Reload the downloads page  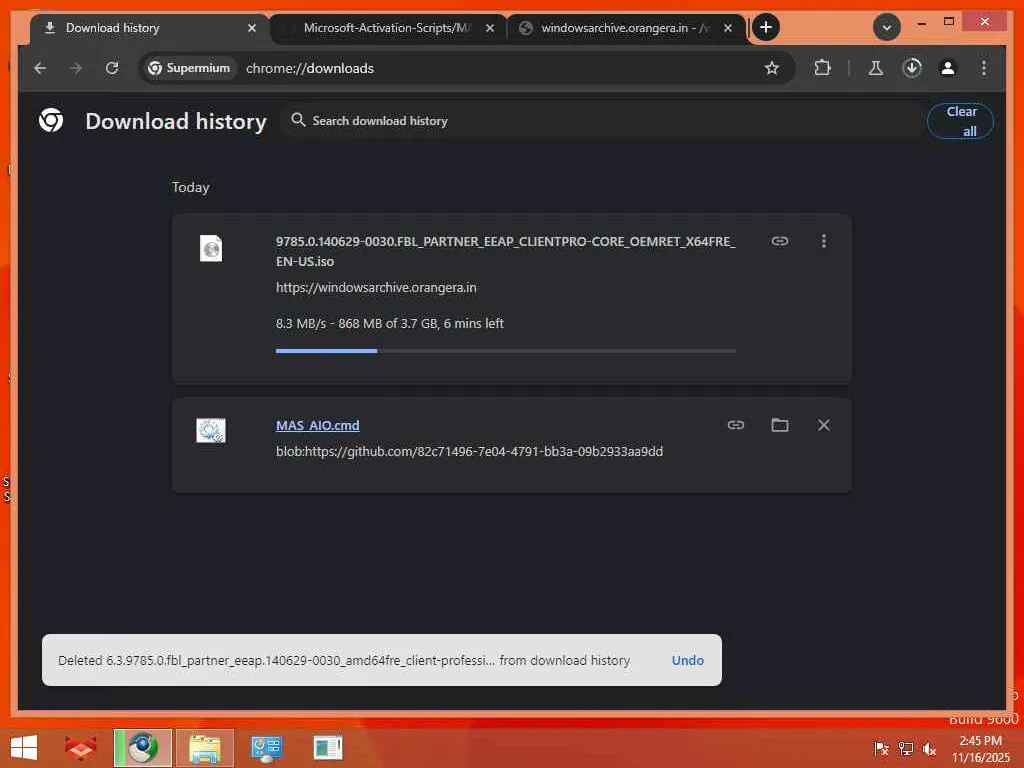(112, 68)
